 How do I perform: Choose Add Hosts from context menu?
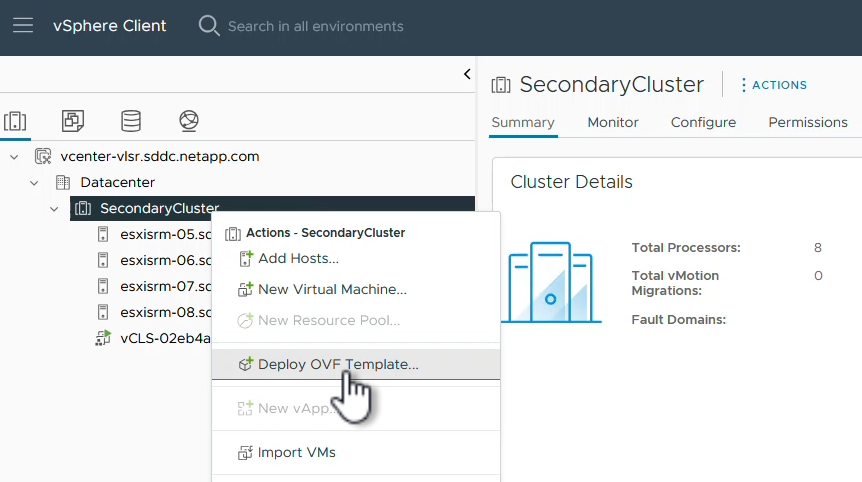pyautogui.click(x=298, y=258)
